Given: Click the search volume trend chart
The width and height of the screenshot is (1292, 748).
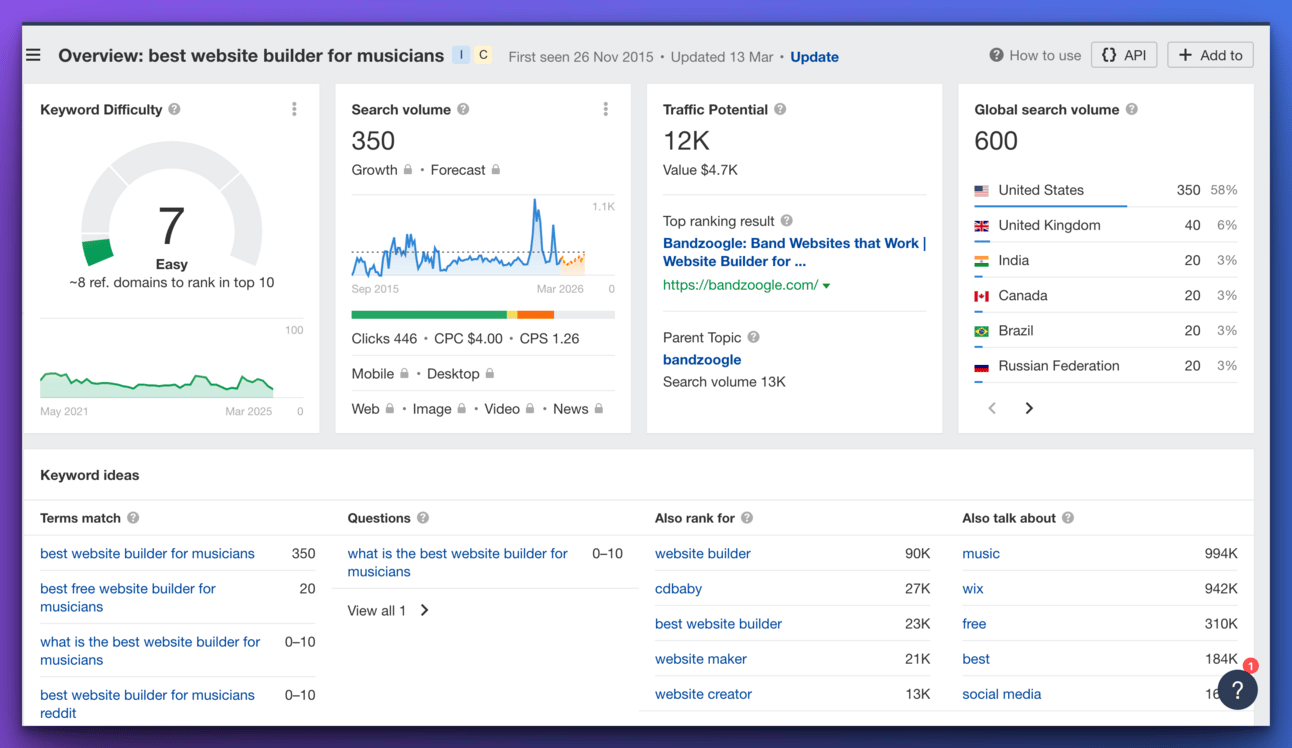Looking at the screenshot, I should [x=468, y=240].
